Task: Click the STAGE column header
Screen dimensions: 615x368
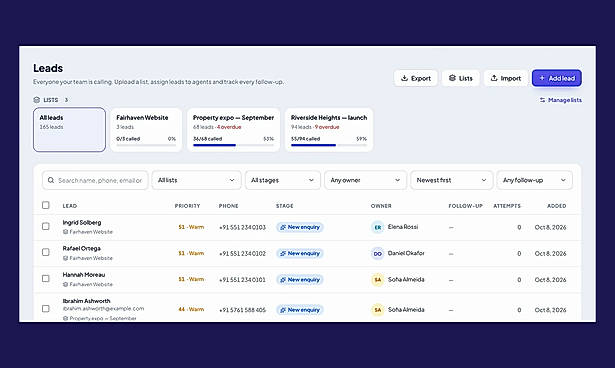Action: point(284,206)
